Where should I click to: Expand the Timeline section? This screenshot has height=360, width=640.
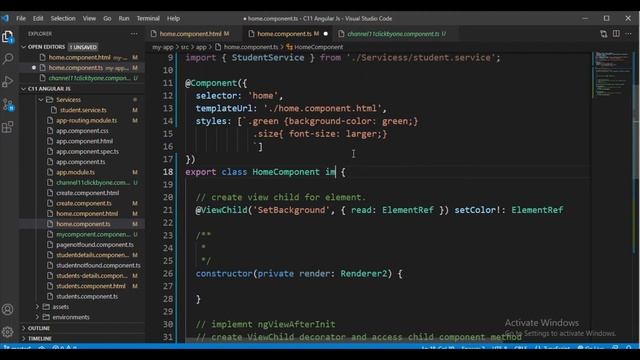click(x=40, y=338)
